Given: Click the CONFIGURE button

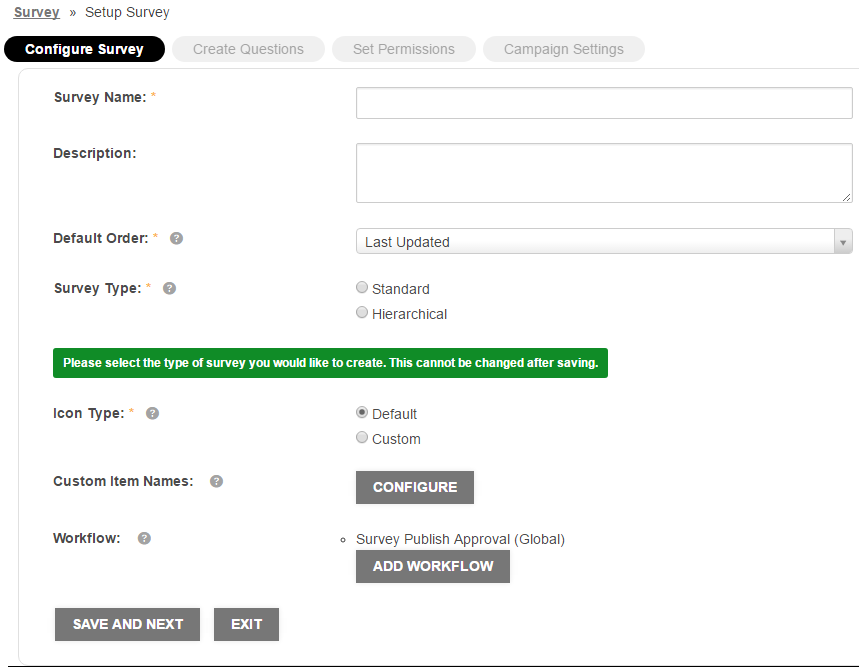Looking at the screenshot, I should click(x=415, y=487).
